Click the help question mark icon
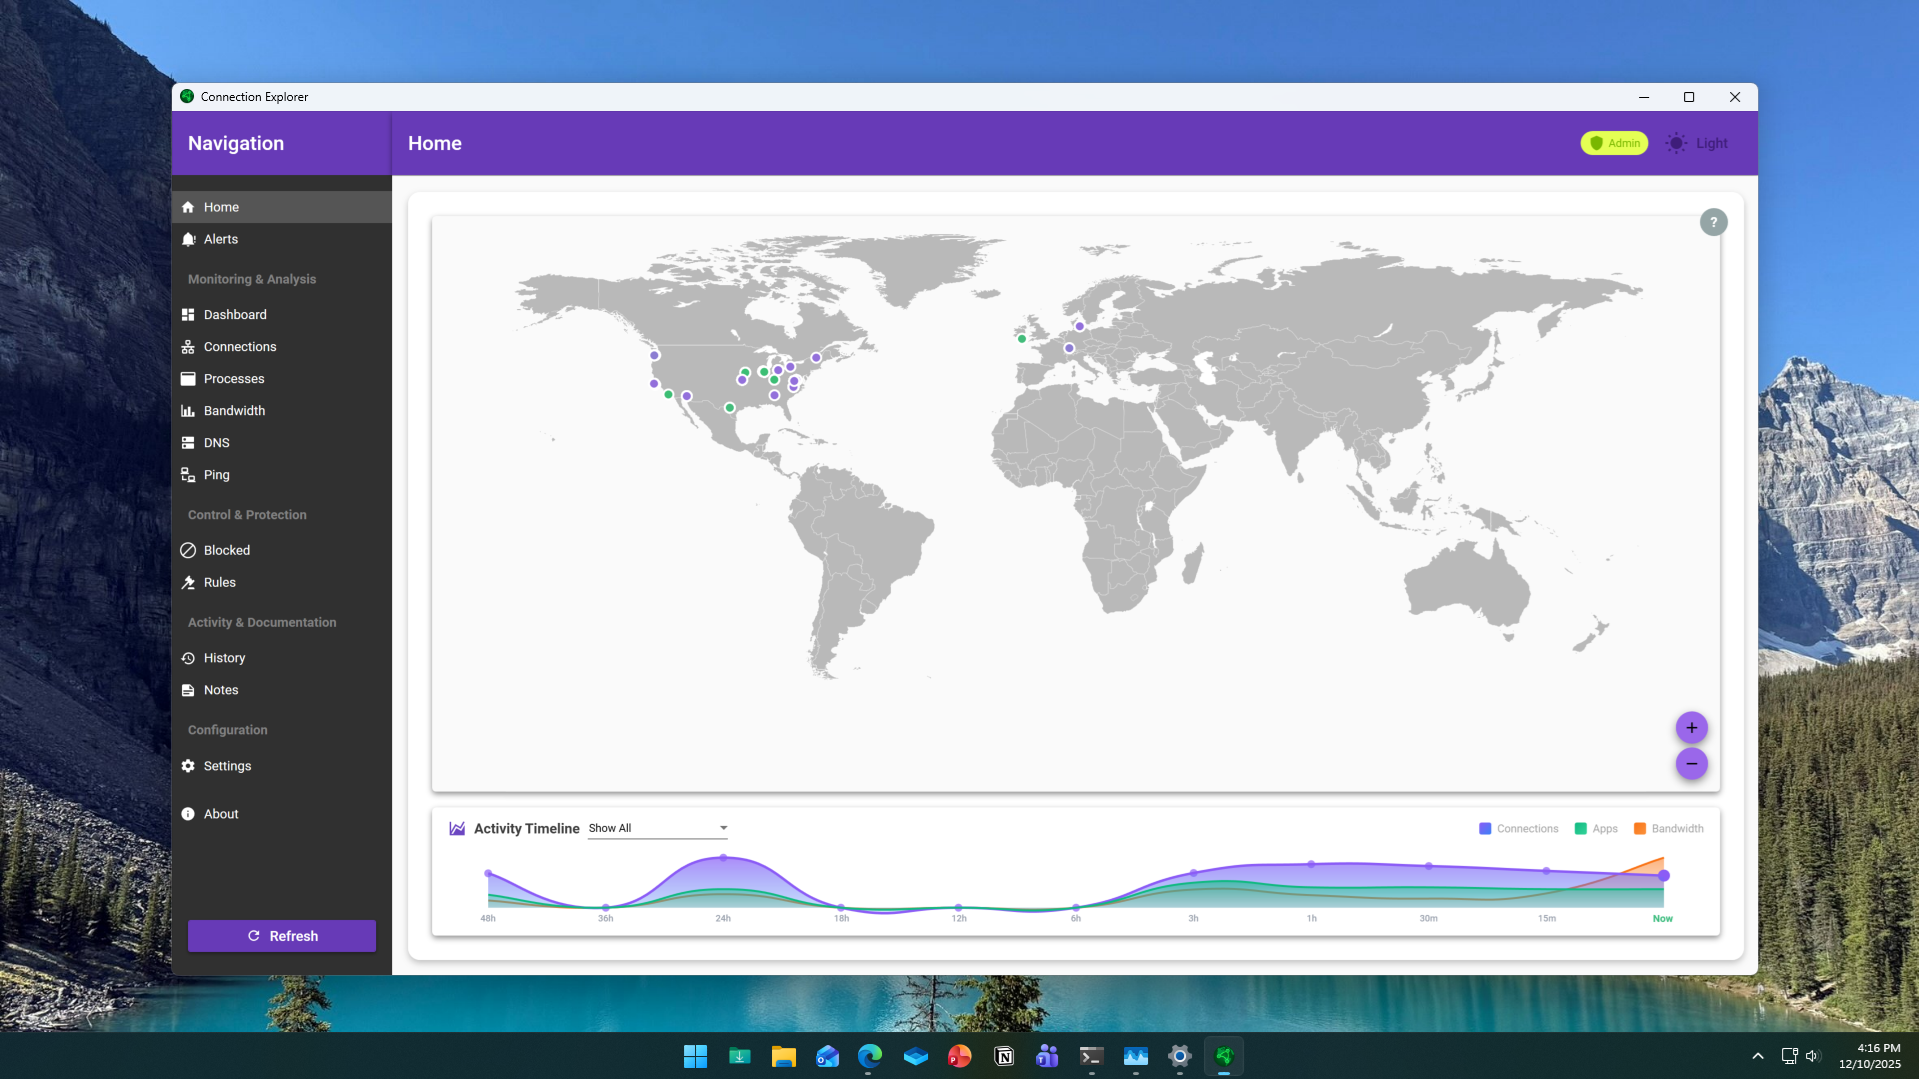 [1713, 222]
